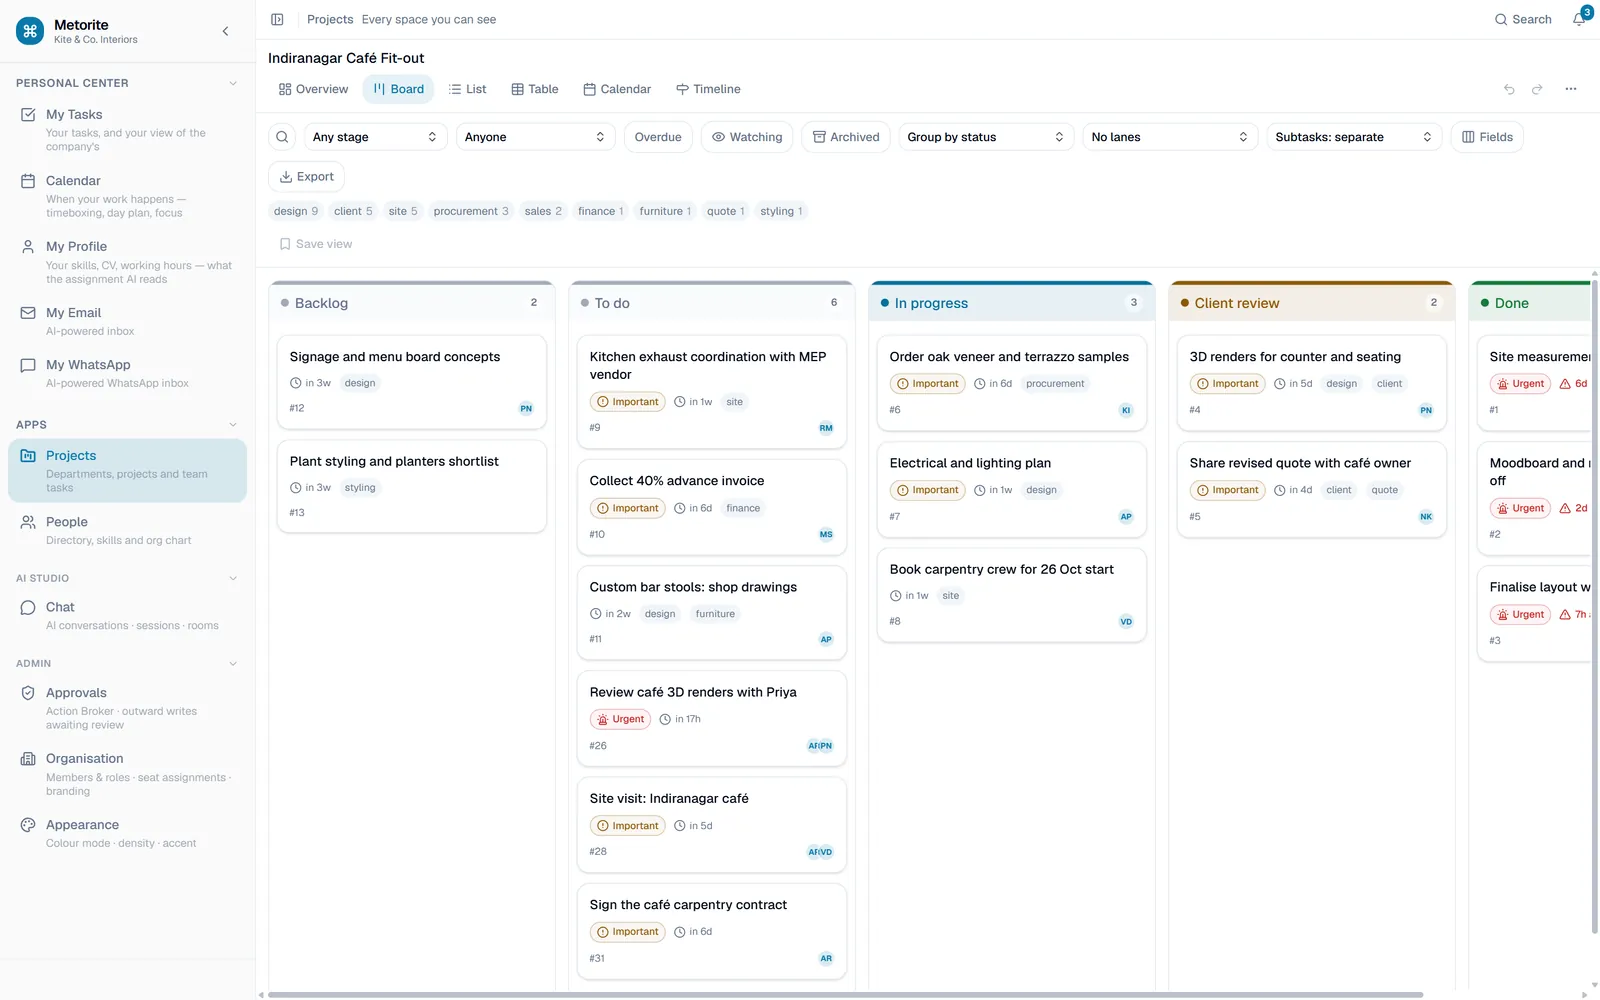
Task: Open the more options ellipsis menu
Action: pos(1571,89)
